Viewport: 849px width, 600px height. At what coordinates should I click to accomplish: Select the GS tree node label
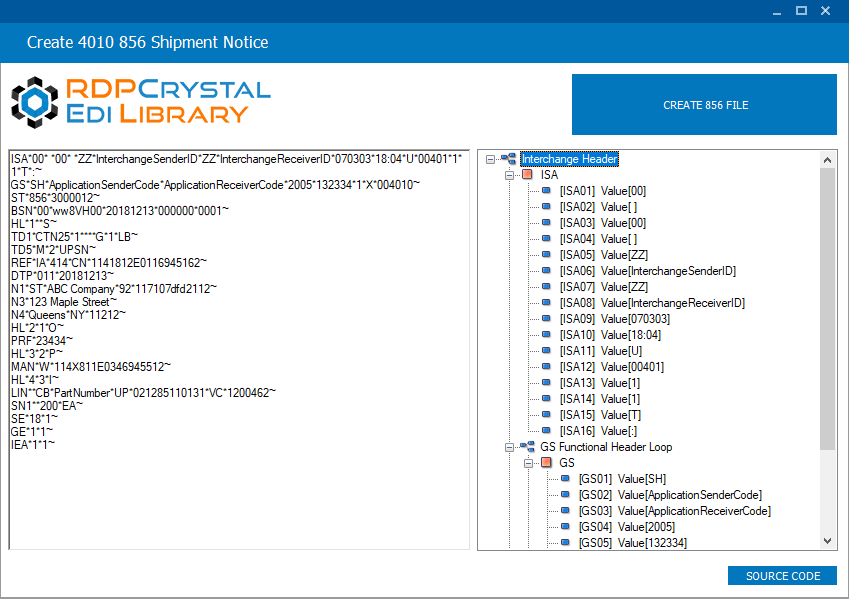tap(566, 463)
